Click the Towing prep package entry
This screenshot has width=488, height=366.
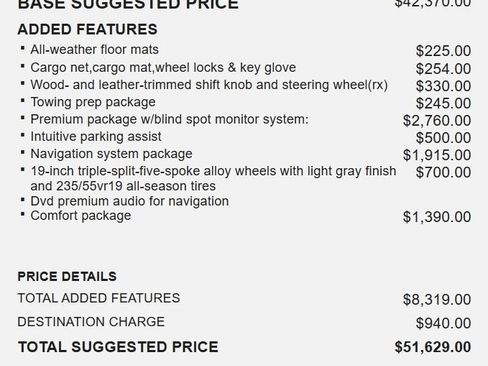93,102
